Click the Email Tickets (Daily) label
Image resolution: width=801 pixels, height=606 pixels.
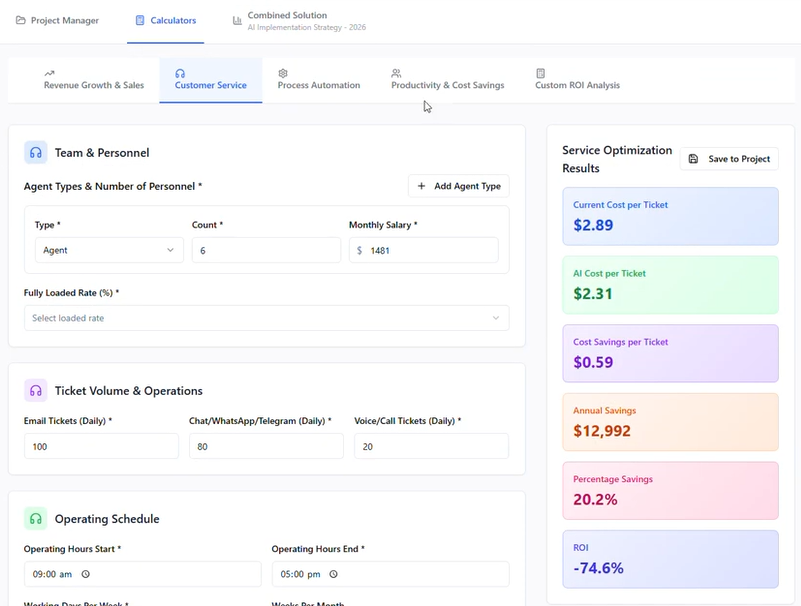68,421
